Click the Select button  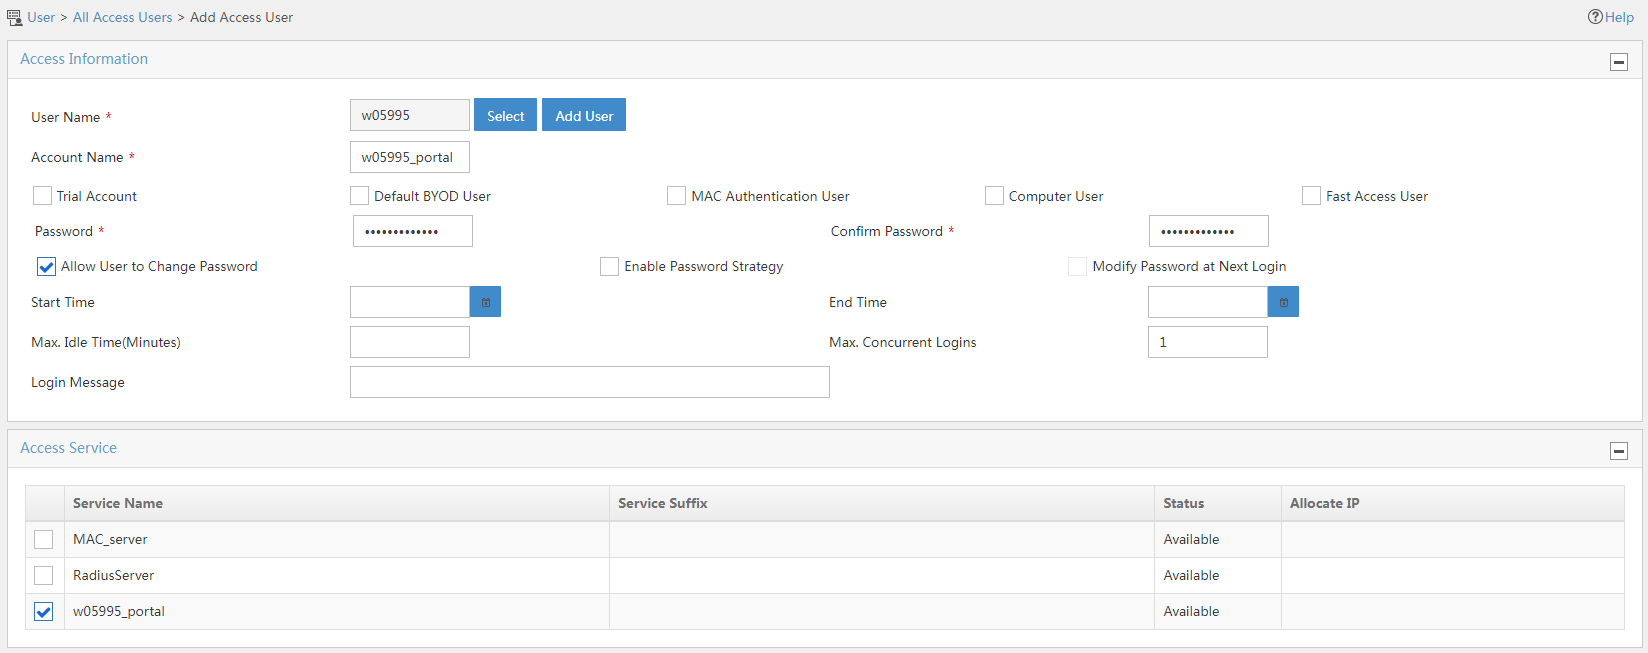[505, 115]
